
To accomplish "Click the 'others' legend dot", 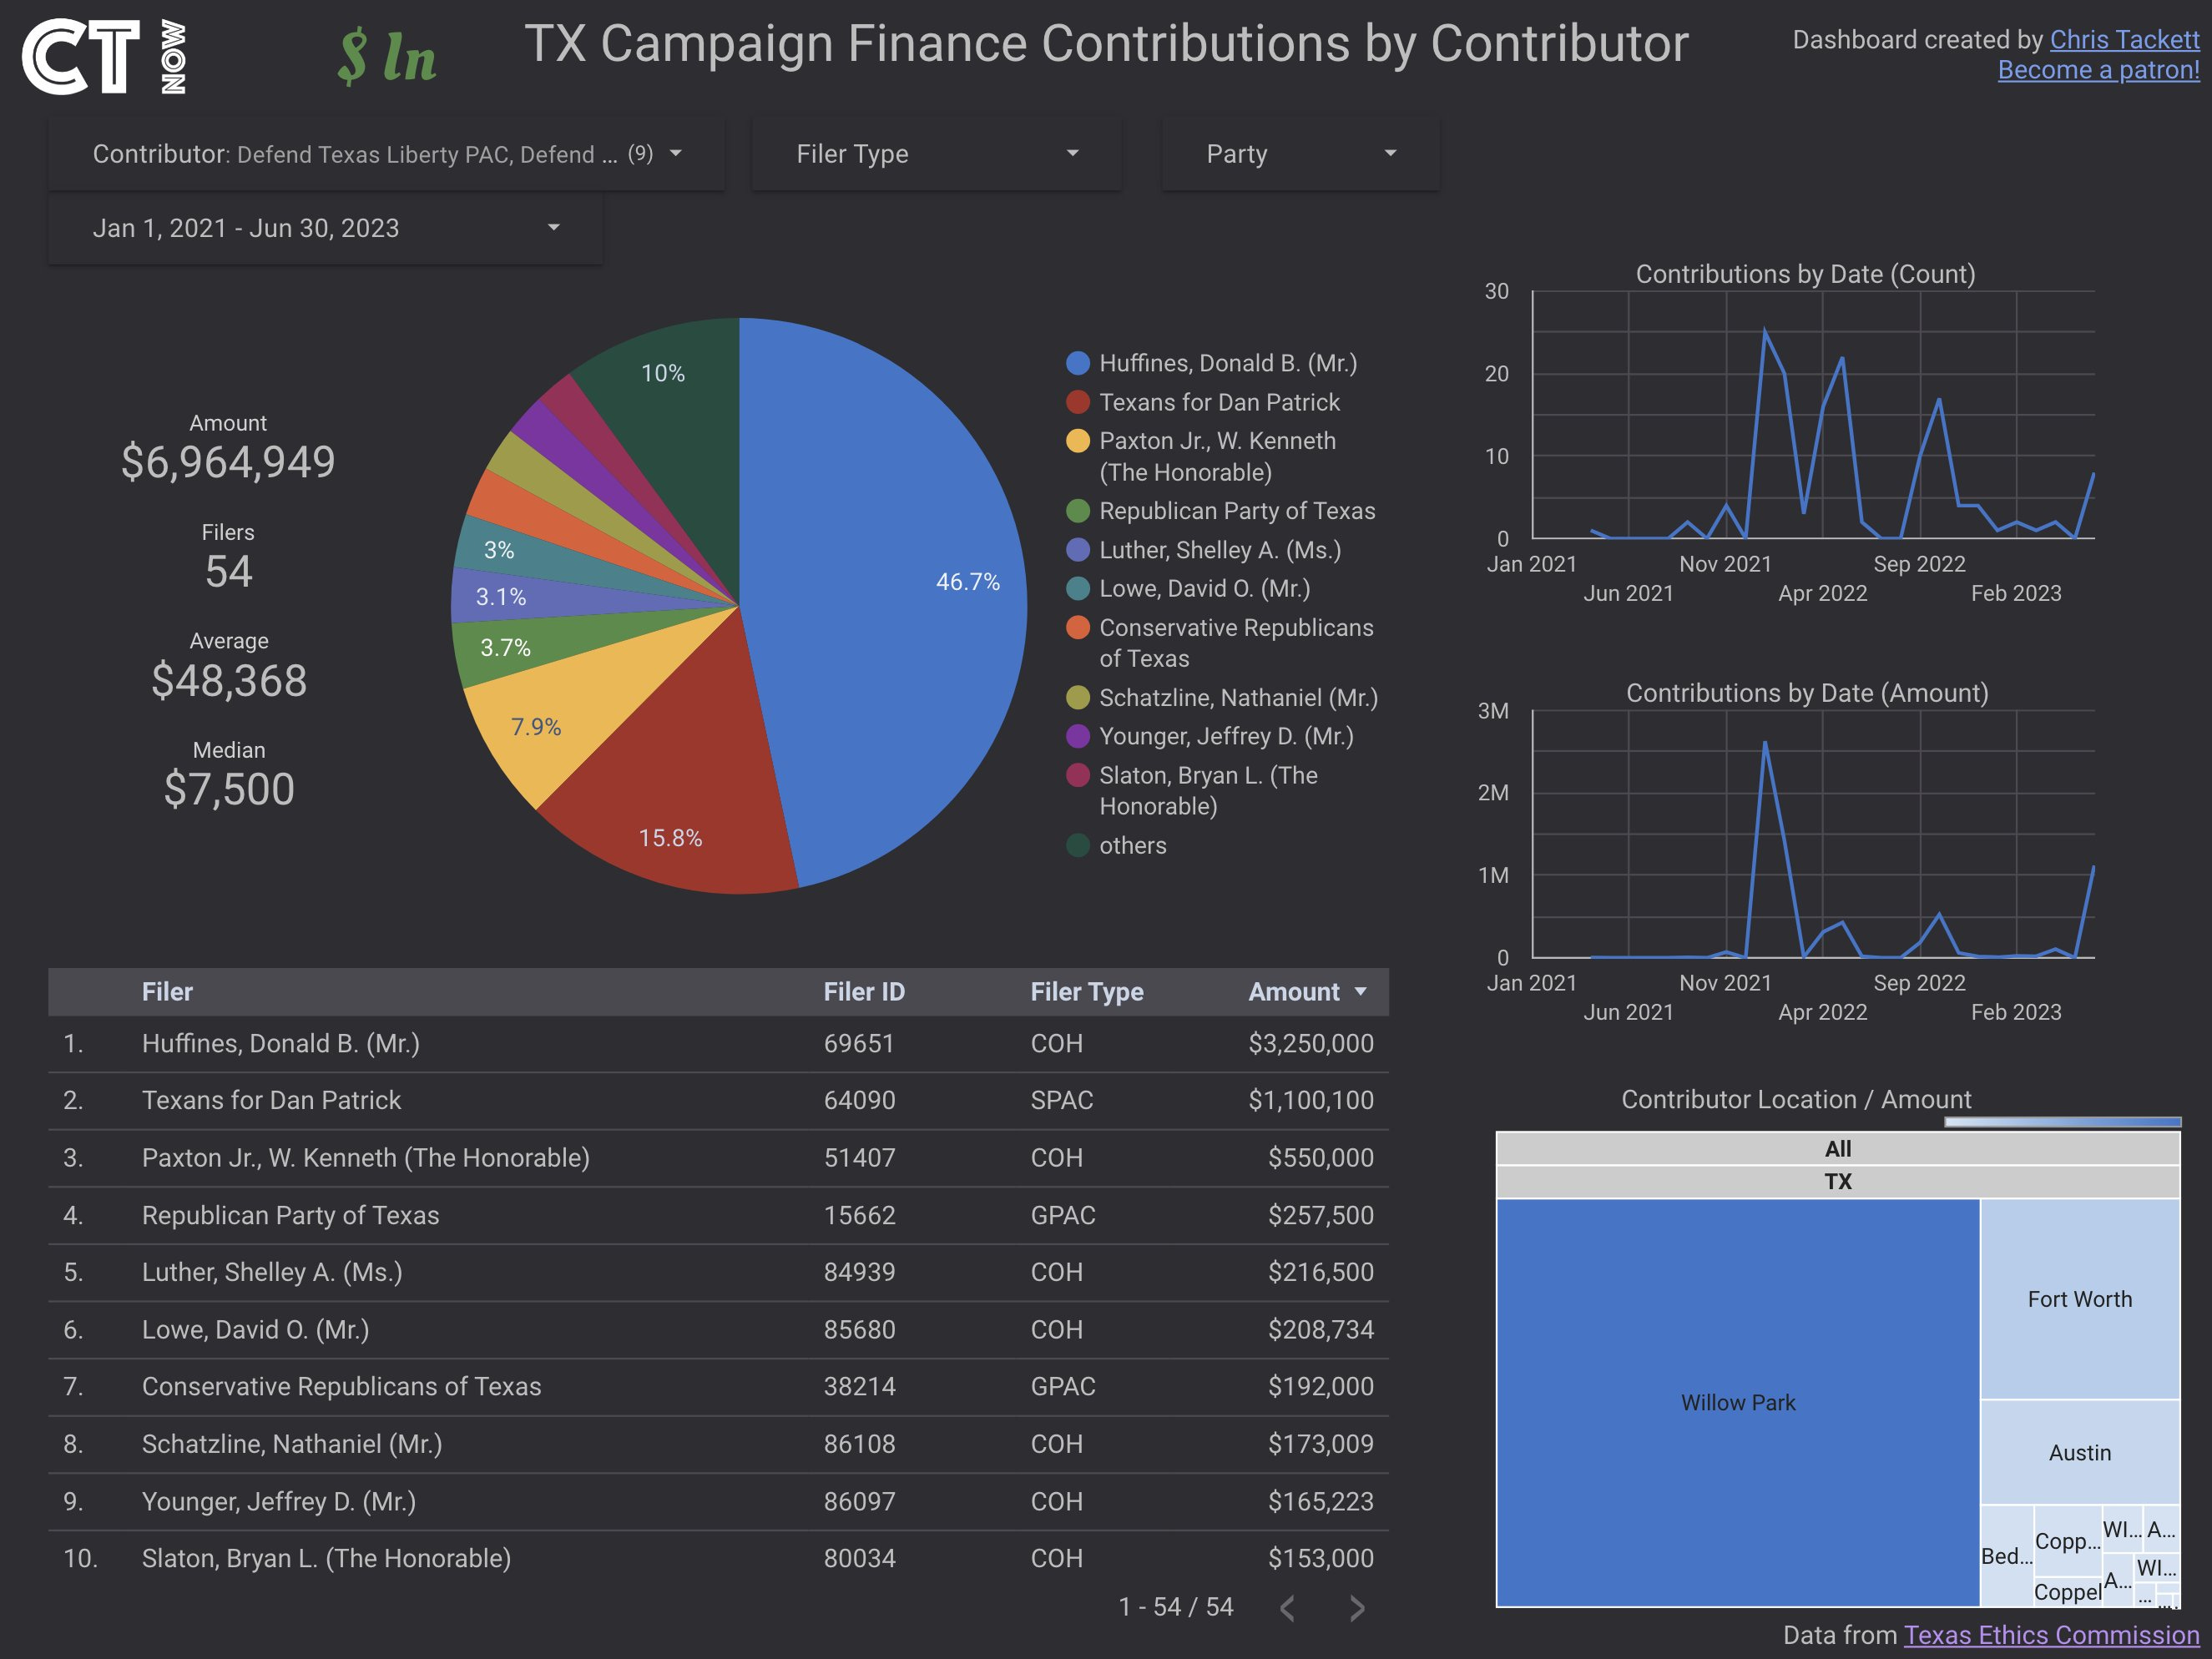I will coord(1077,845).
